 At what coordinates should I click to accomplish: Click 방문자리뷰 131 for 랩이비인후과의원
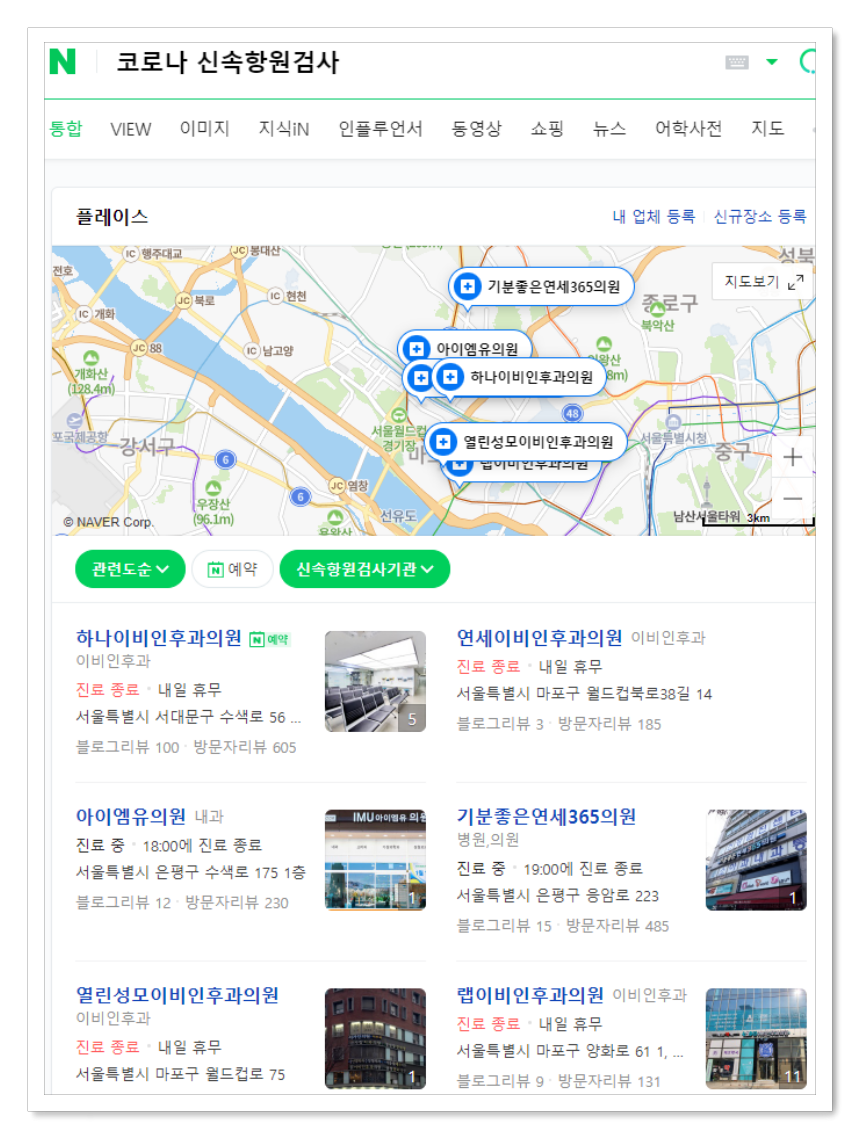pyautogui.click(x=609, y=1081)
